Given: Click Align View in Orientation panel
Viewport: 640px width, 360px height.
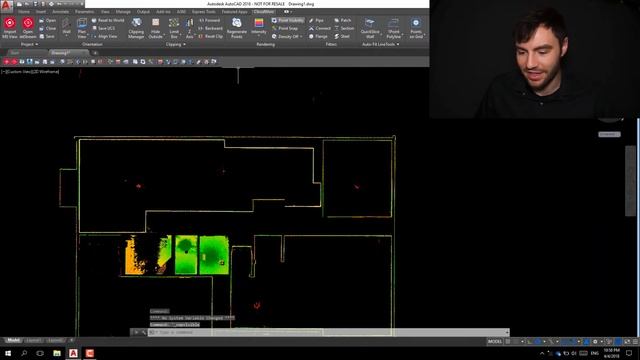Looking at the screenshot, I should tap(104, 36).
